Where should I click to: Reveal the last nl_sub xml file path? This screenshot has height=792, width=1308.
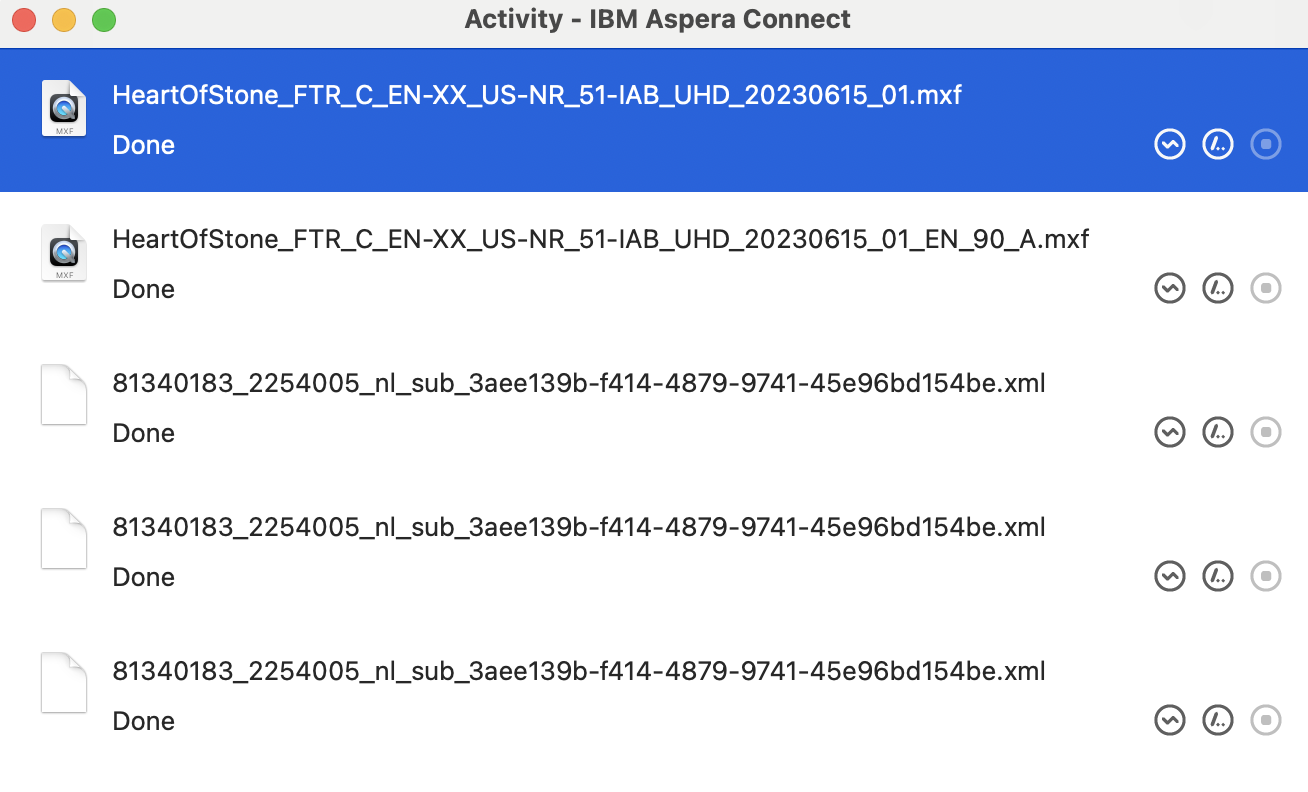click(1217, 721)
